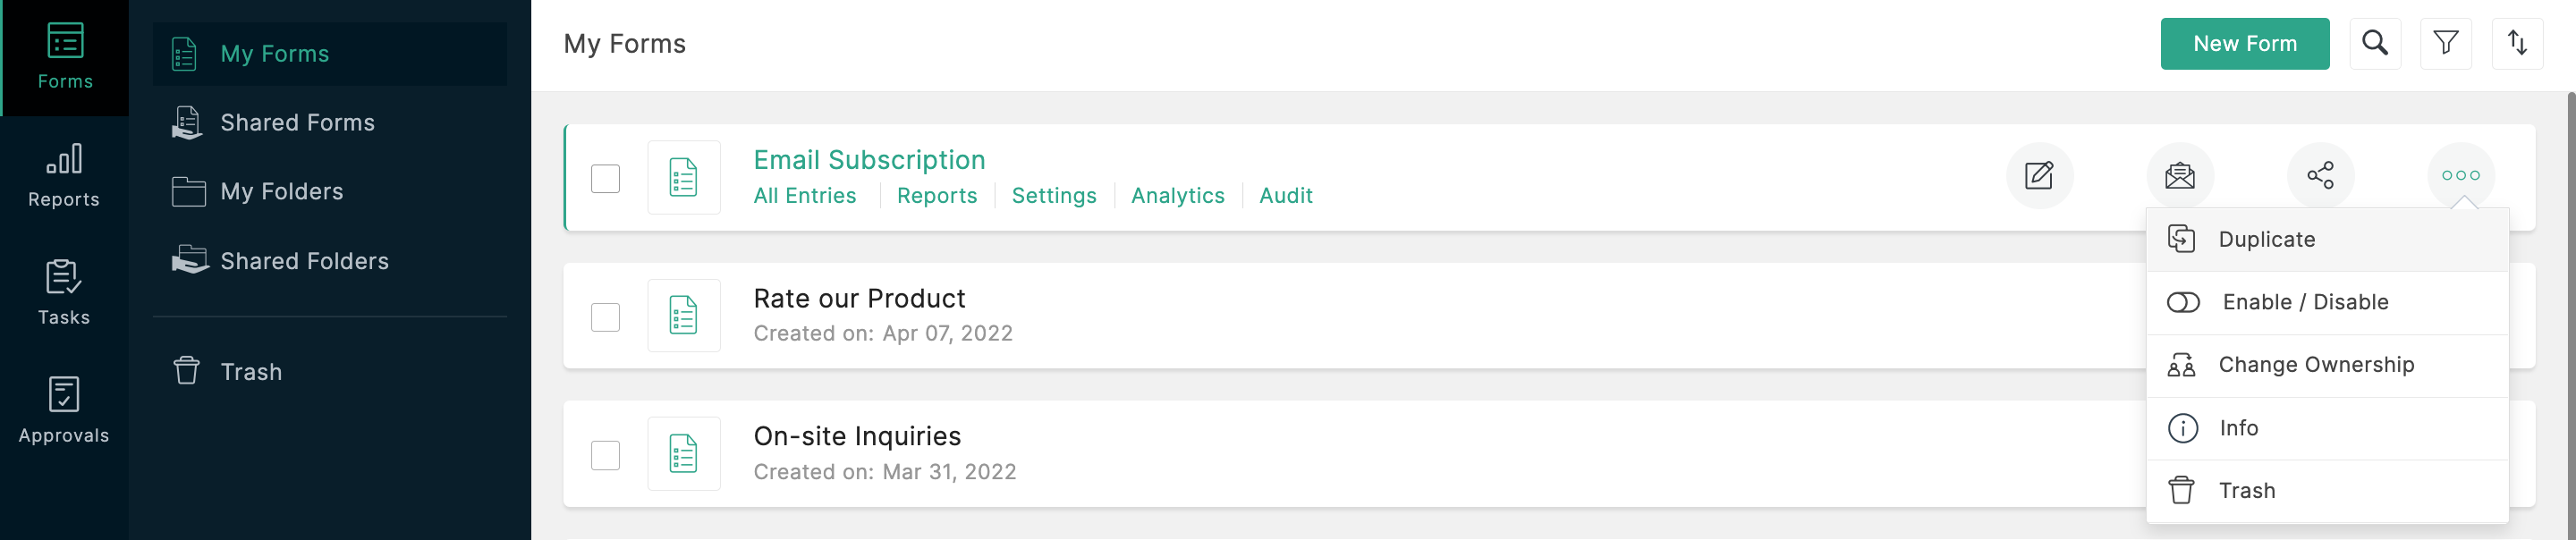
Task: Choose Enable / Disable from the menu
Action: 2304,302
